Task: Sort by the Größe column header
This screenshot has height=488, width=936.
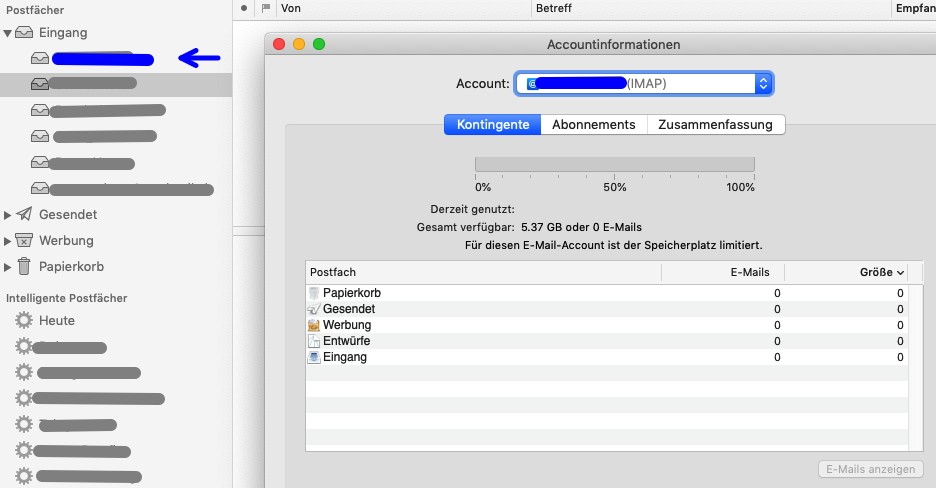Action: (x=882, y=272)
